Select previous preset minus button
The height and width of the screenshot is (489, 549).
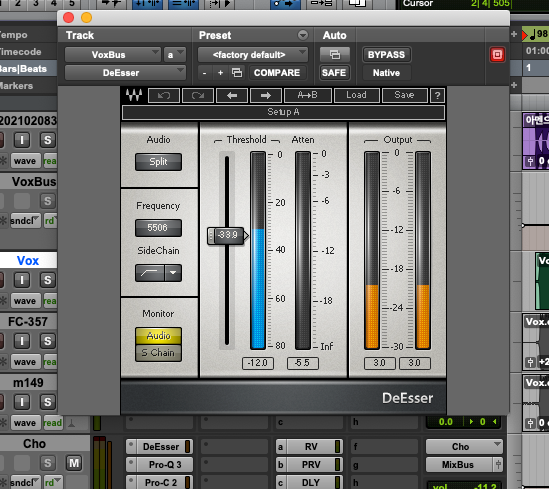pos(204,73)
